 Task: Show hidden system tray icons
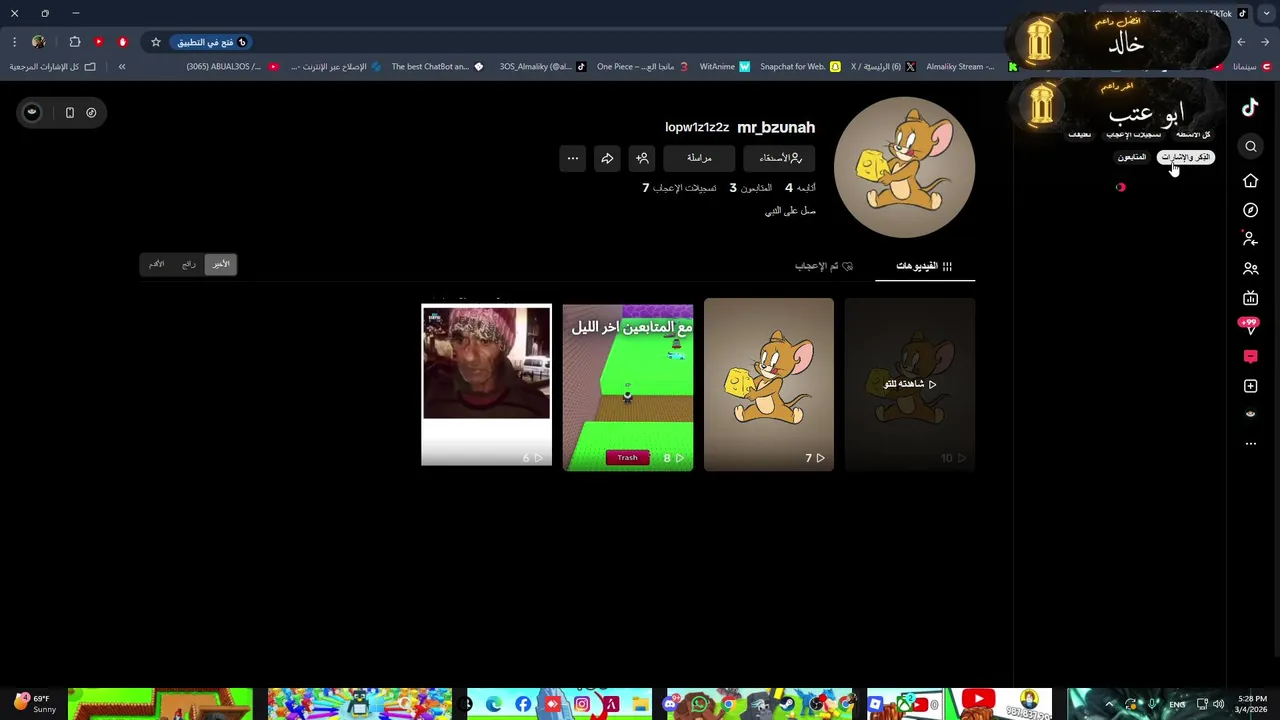1108,704
